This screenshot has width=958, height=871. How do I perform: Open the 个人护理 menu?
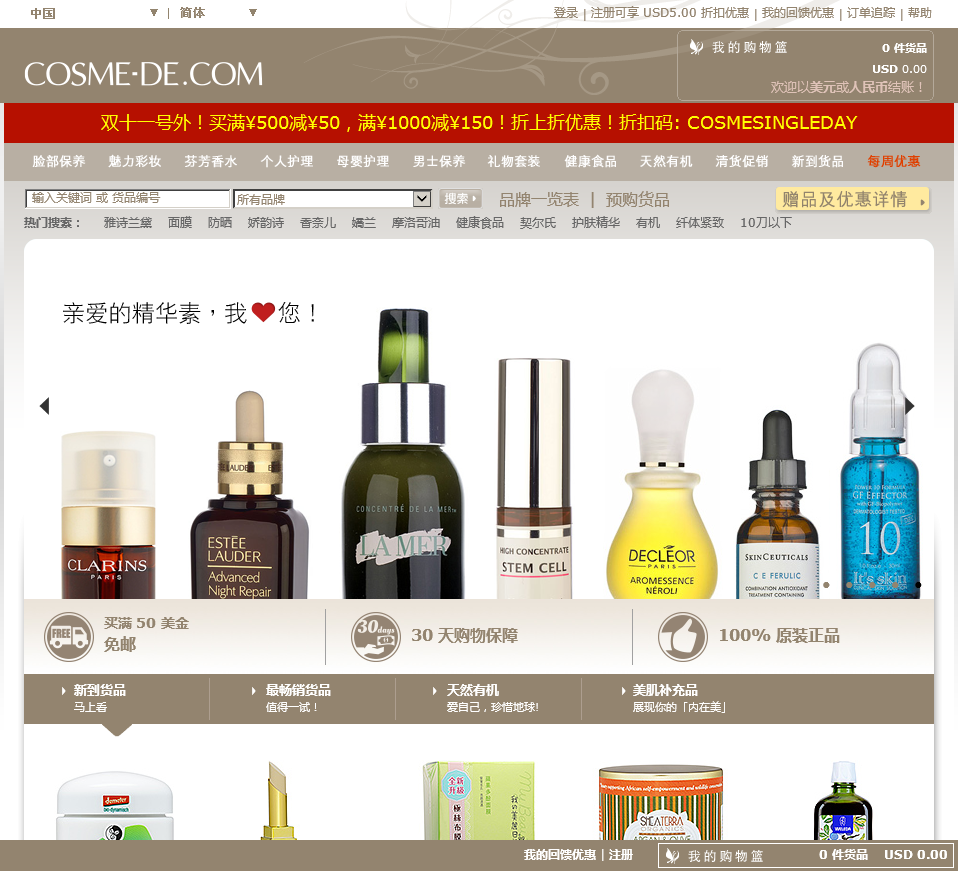coord(287,161)
